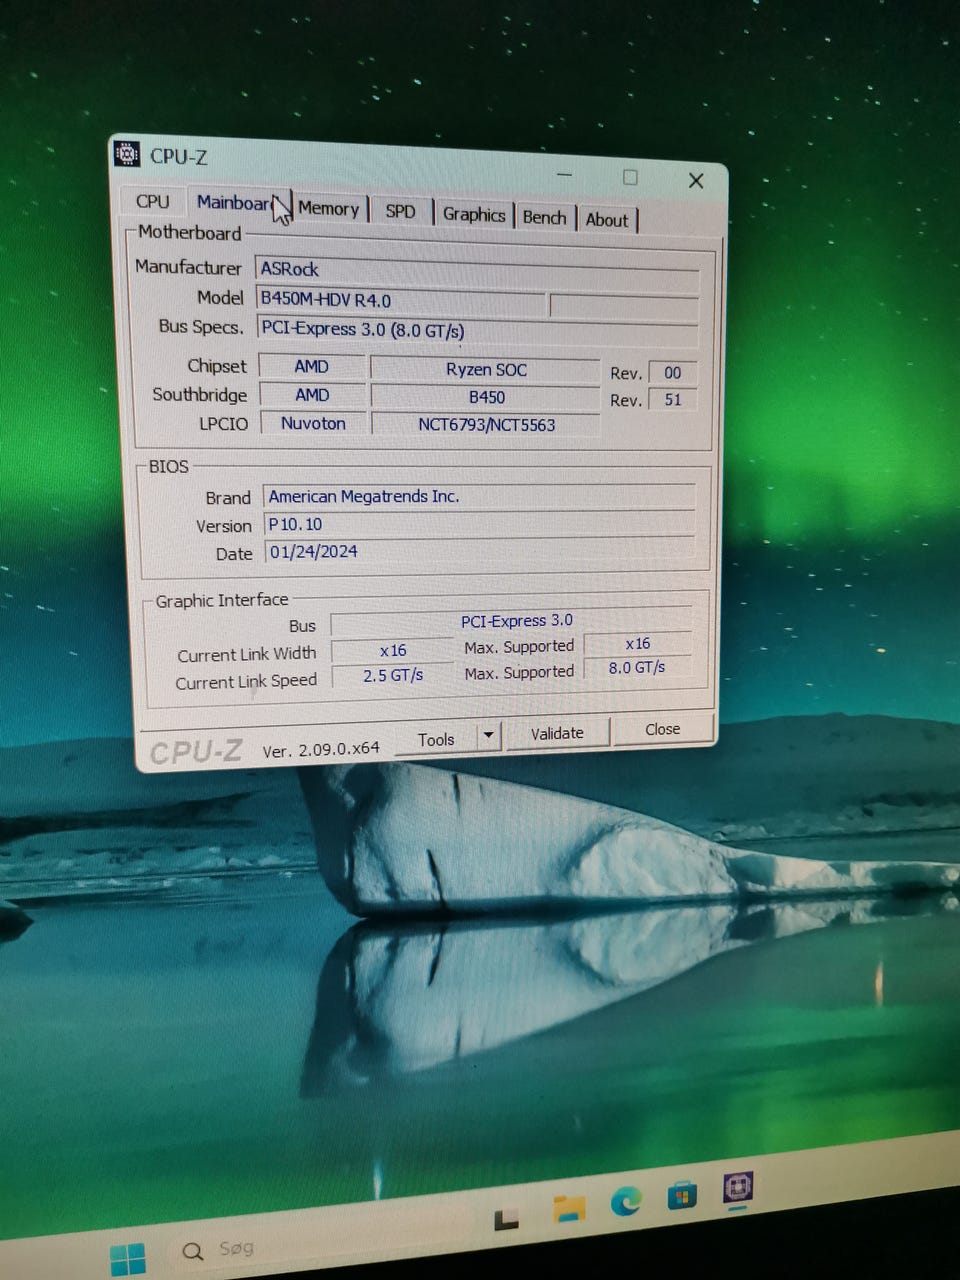Click the Validate button
The image size is (960, 1280).
(556, 733)
